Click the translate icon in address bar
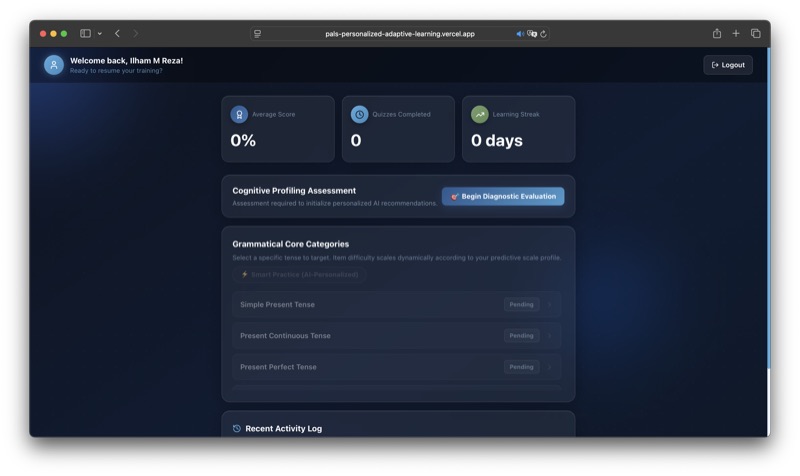Viewport: 800px width, 476px height. (x=532, y=34)
